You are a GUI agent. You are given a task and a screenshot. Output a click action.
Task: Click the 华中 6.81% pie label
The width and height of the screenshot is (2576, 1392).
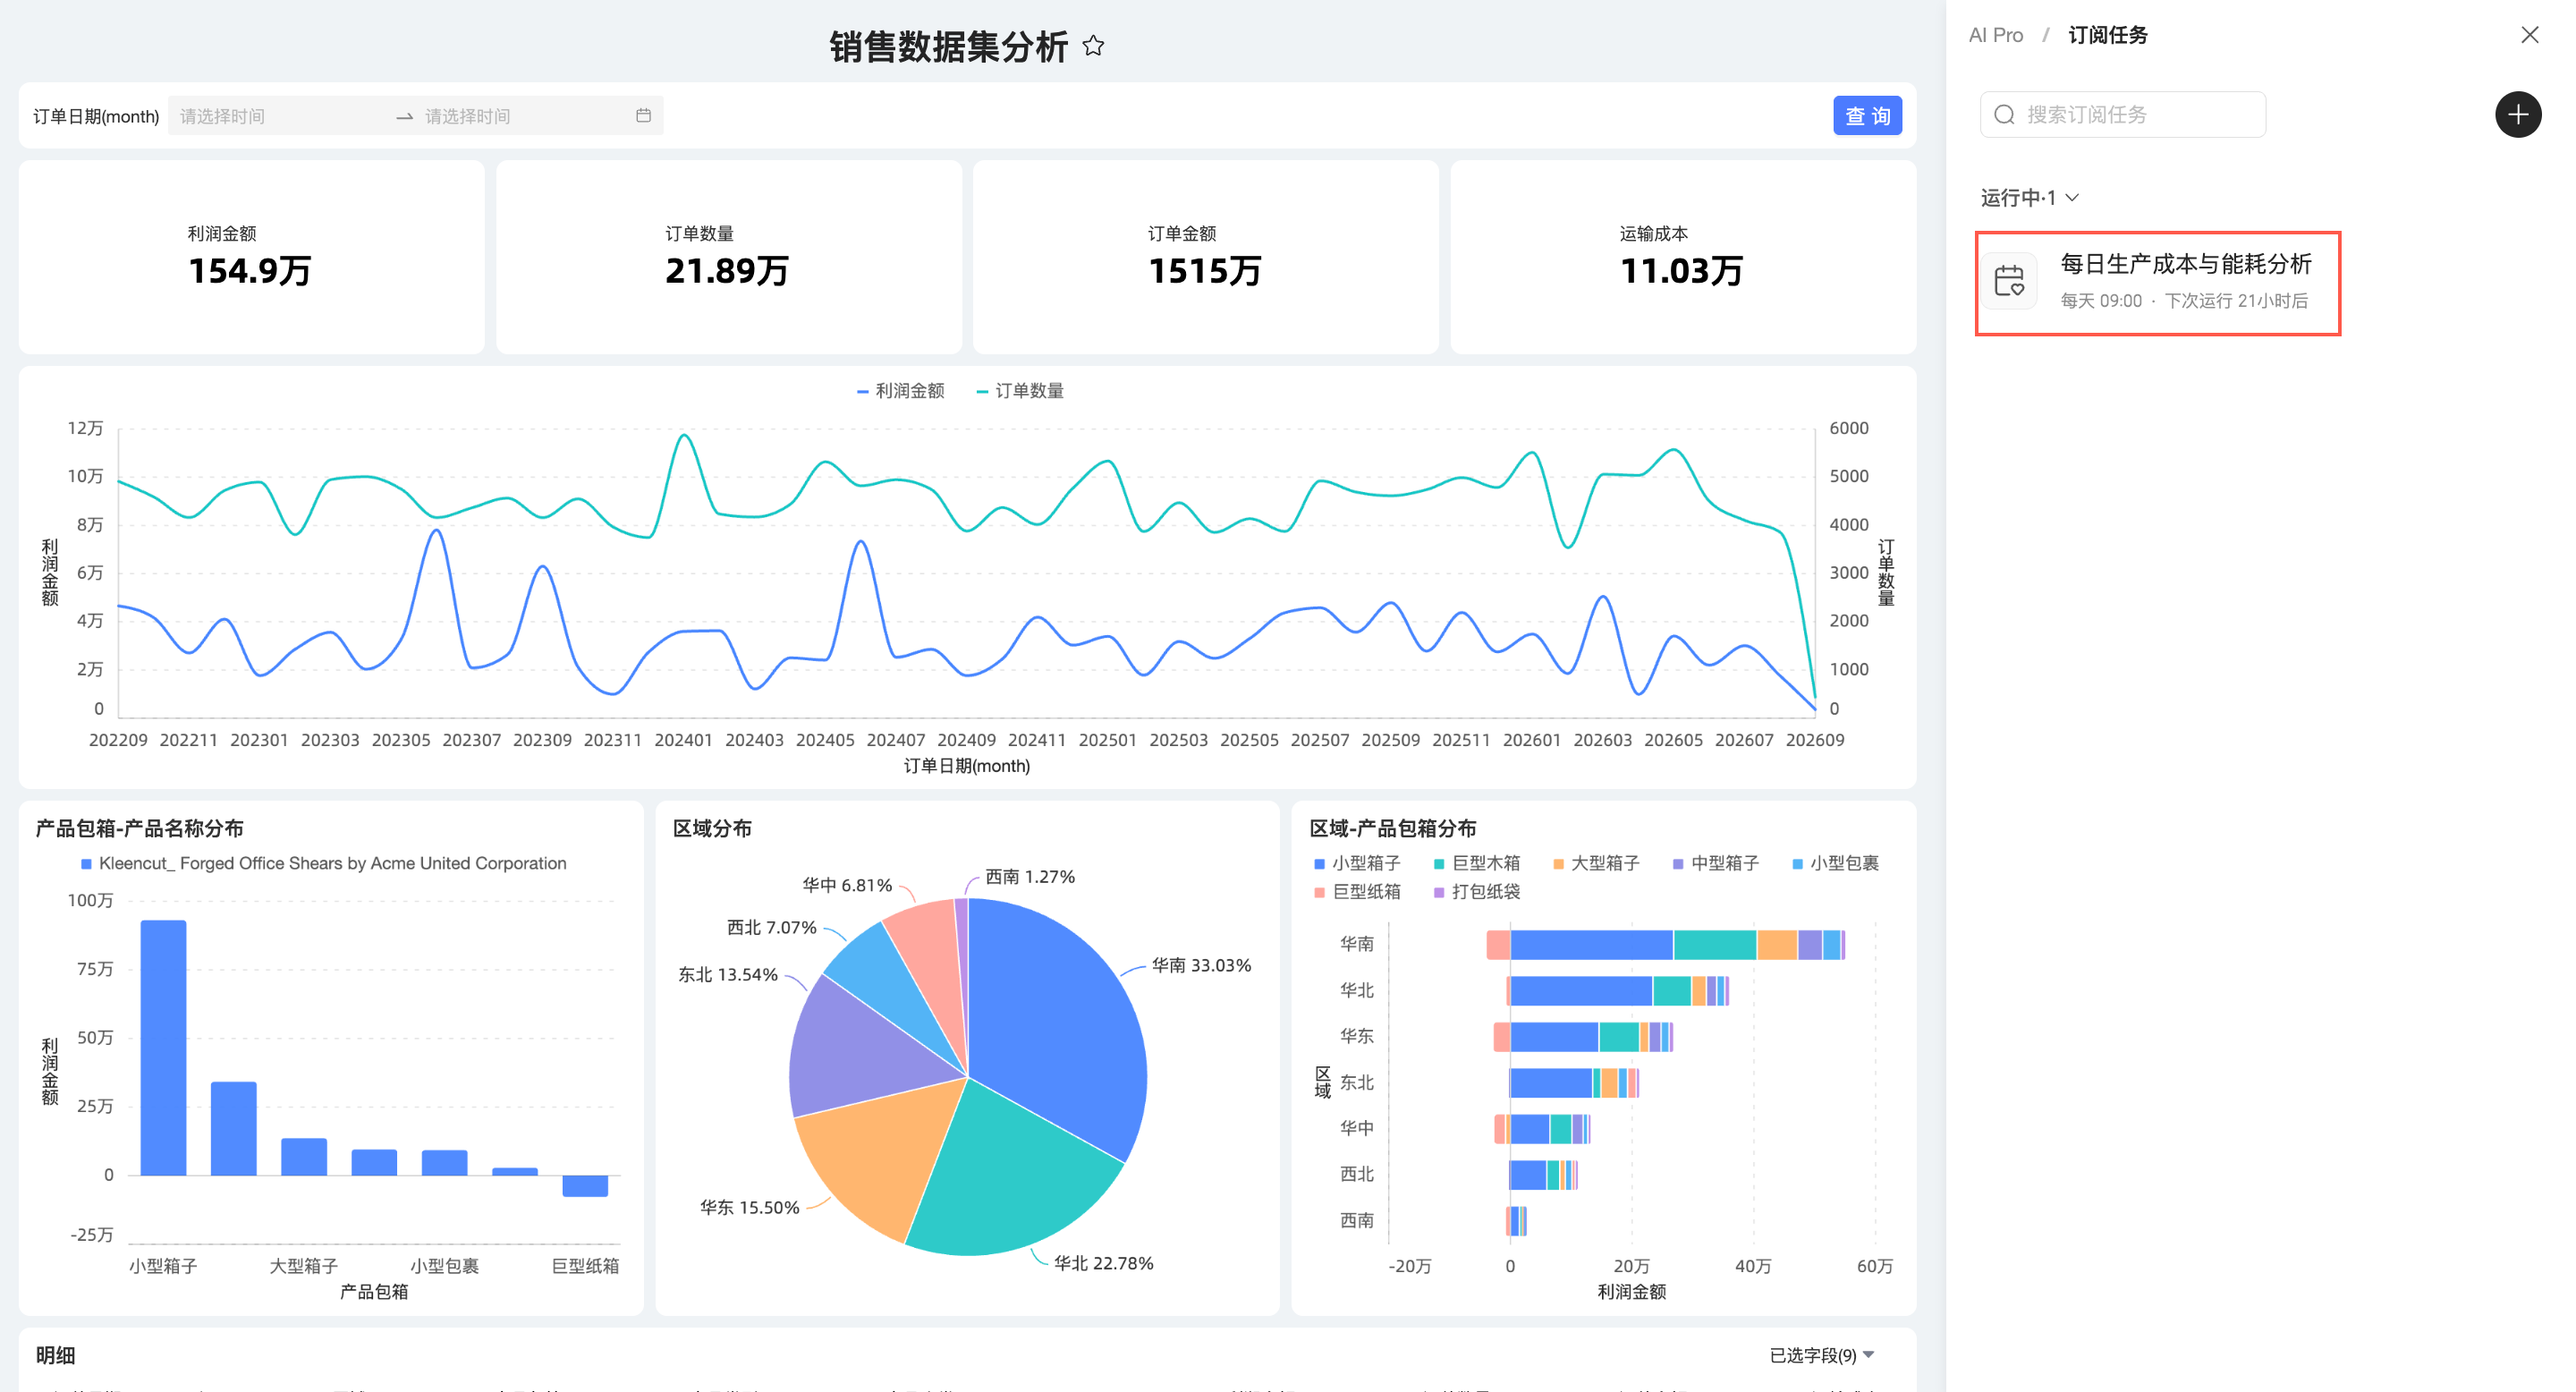click(x=847, y=885)
